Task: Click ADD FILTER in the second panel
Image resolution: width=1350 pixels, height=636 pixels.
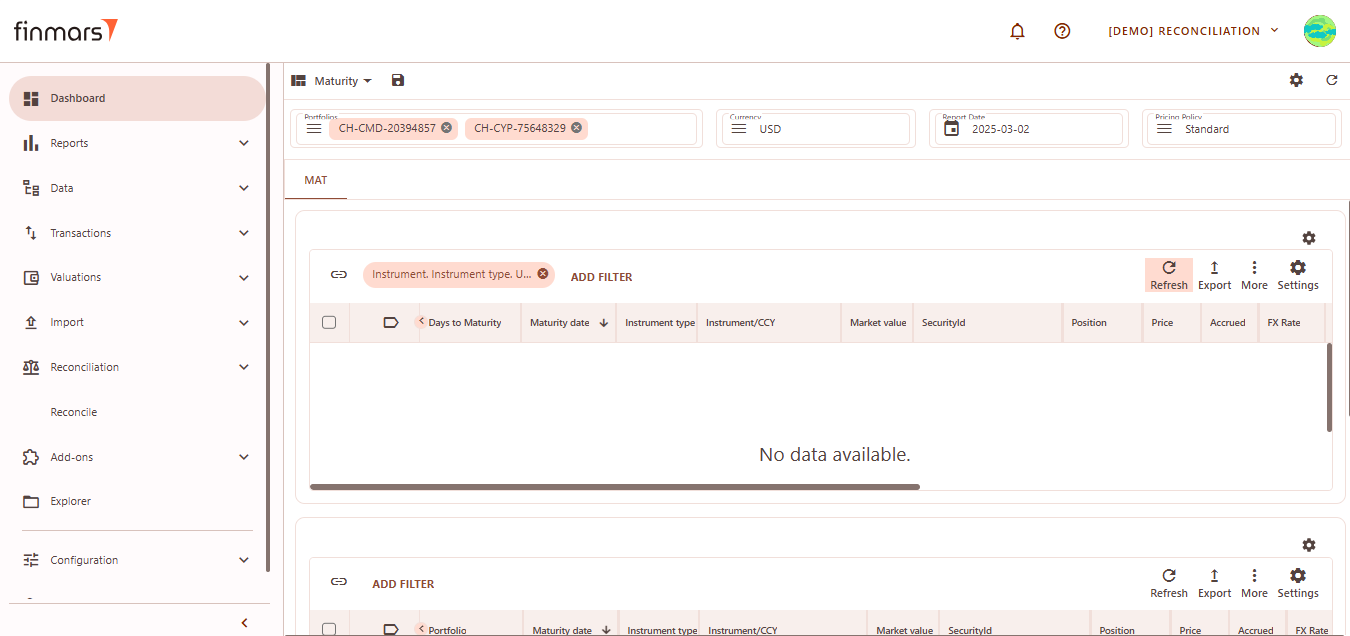Action: [403, 584]
